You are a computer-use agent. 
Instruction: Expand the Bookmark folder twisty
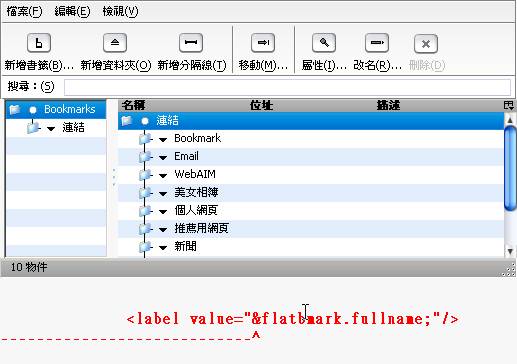click(163, 140)
